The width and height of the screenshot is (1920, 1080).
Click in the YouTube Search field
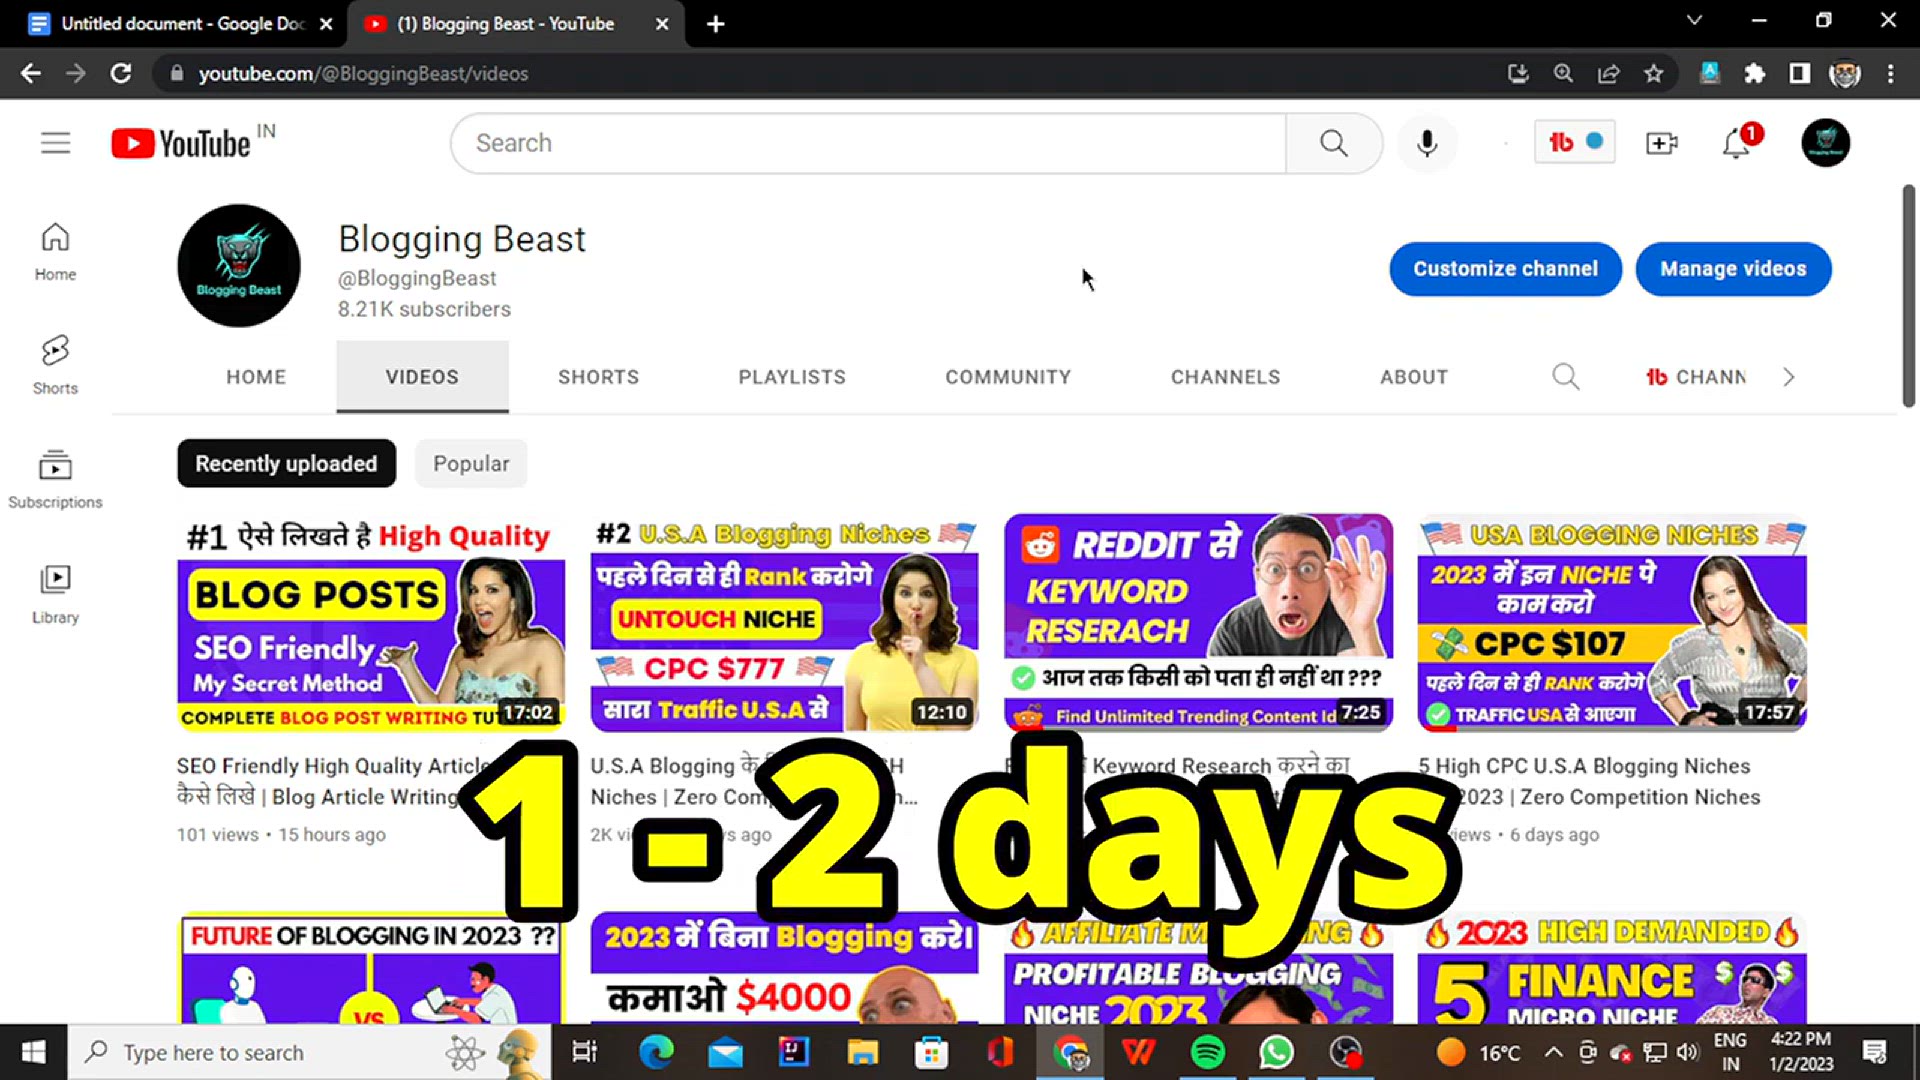pos(868,143)
